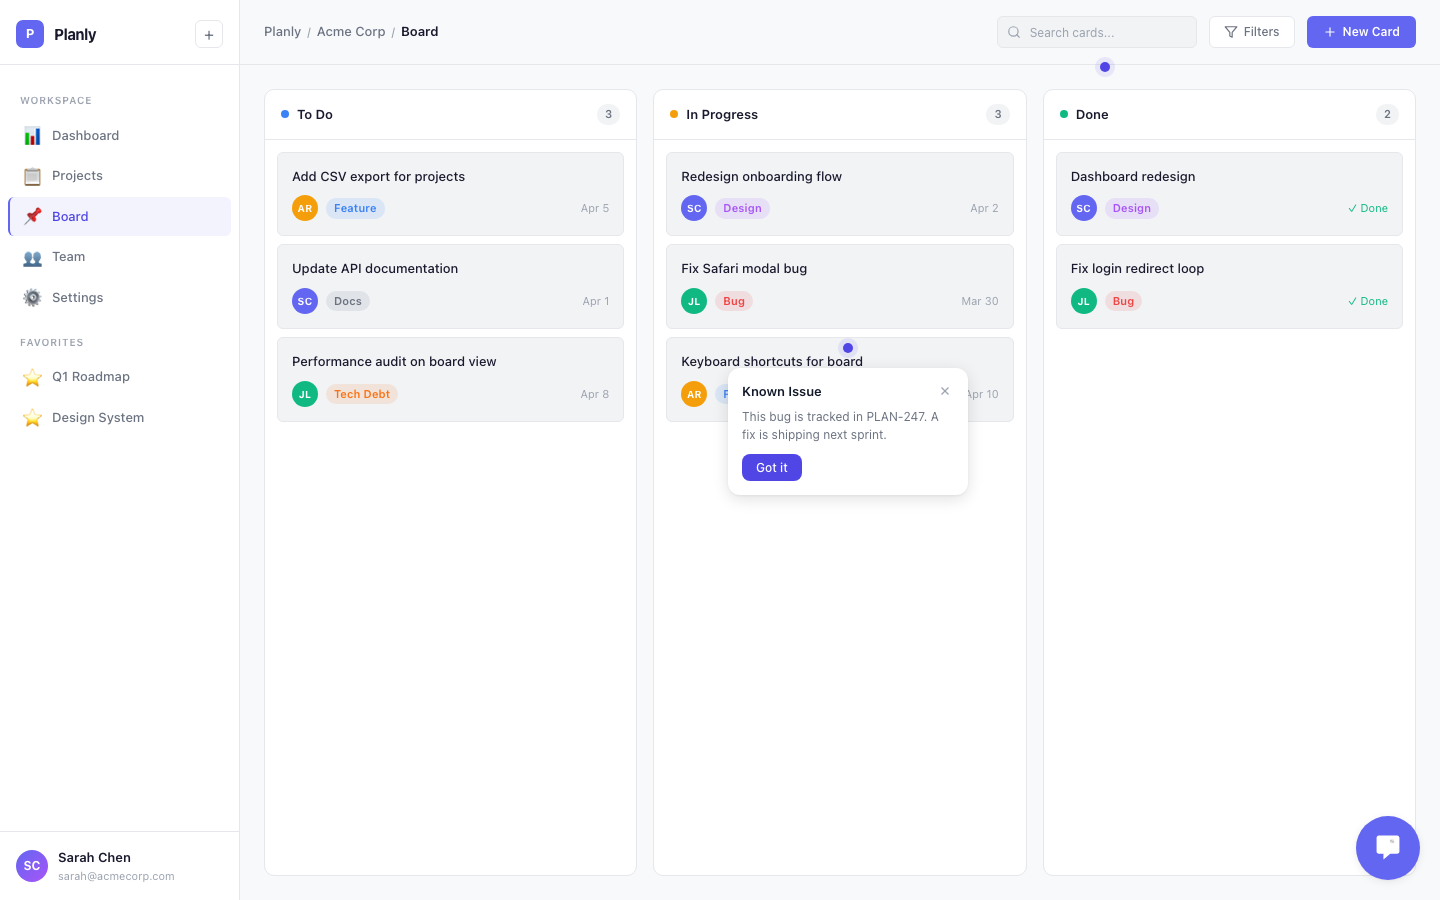Click the Tech Debt tag

[362, 394]
